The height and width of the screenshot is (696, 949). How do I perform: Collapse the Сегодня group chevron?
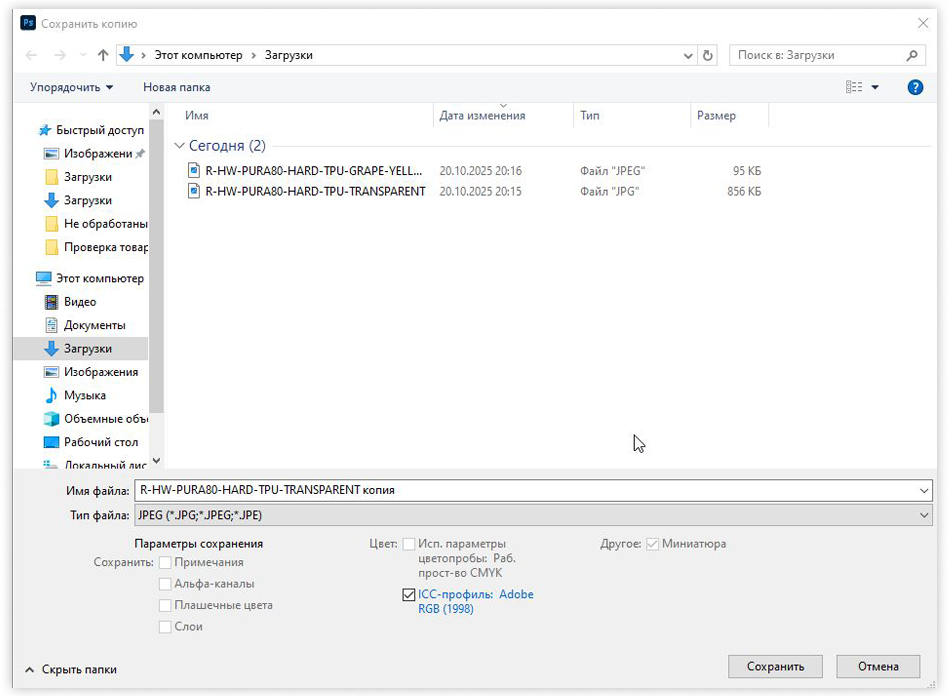point(180,146)
